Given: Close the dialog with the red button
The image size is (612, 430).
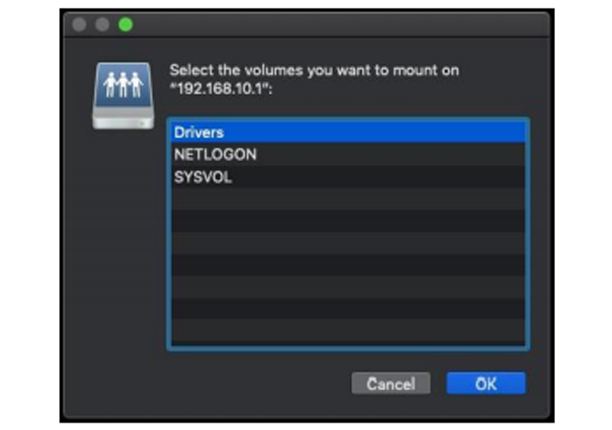Looking at the screenshot, I should [x=81, y=24].
